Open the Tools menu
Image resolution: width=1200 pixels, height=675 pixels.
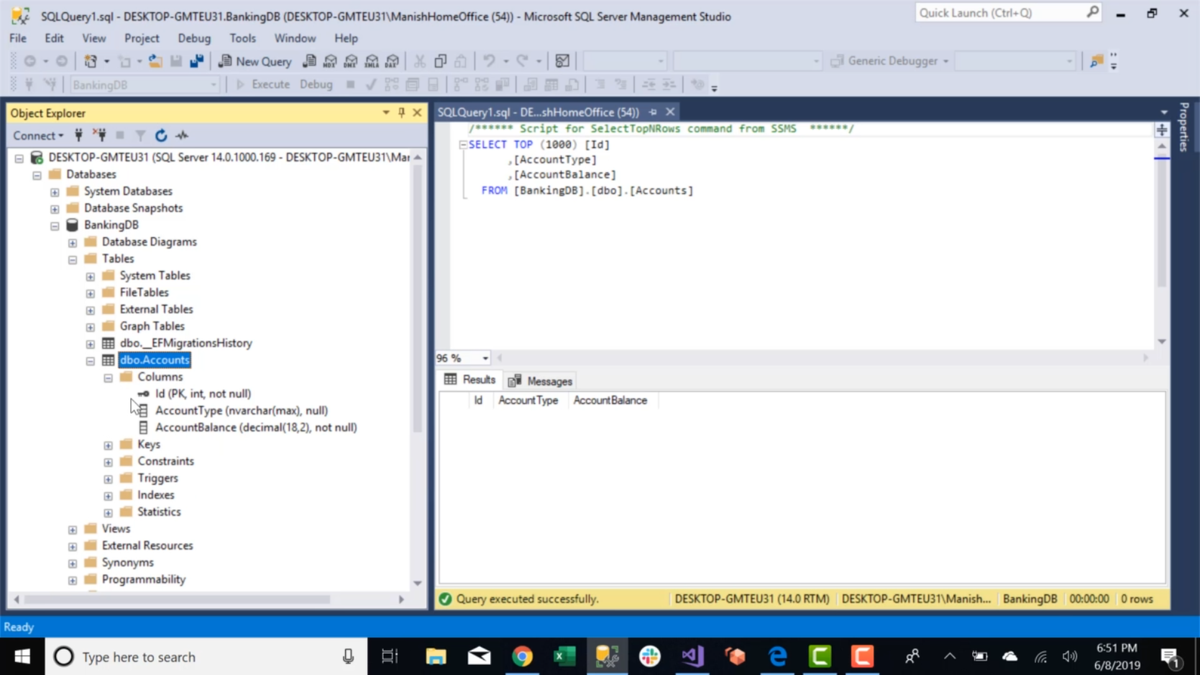(x=243, y=38)
